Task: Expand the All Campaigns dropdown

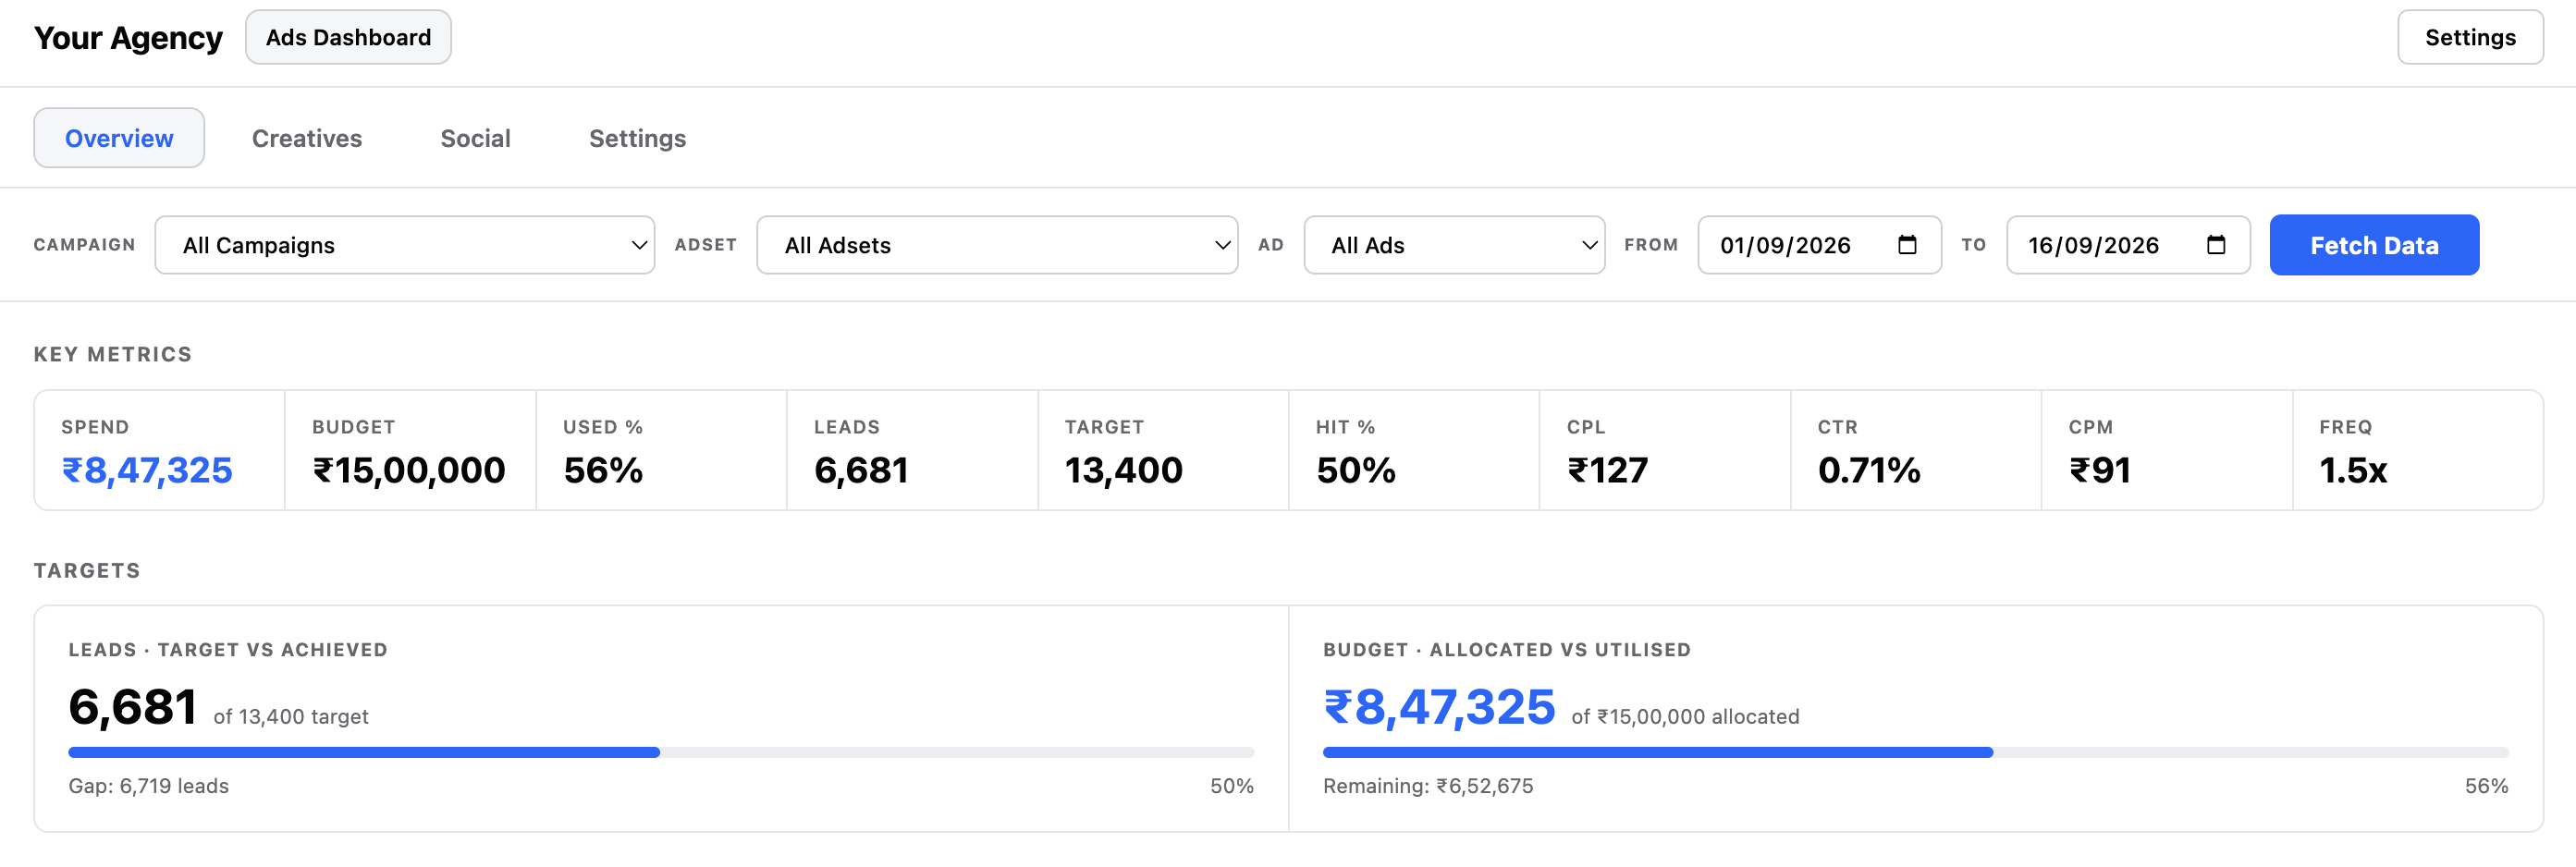Action: [x=405, y=245]
